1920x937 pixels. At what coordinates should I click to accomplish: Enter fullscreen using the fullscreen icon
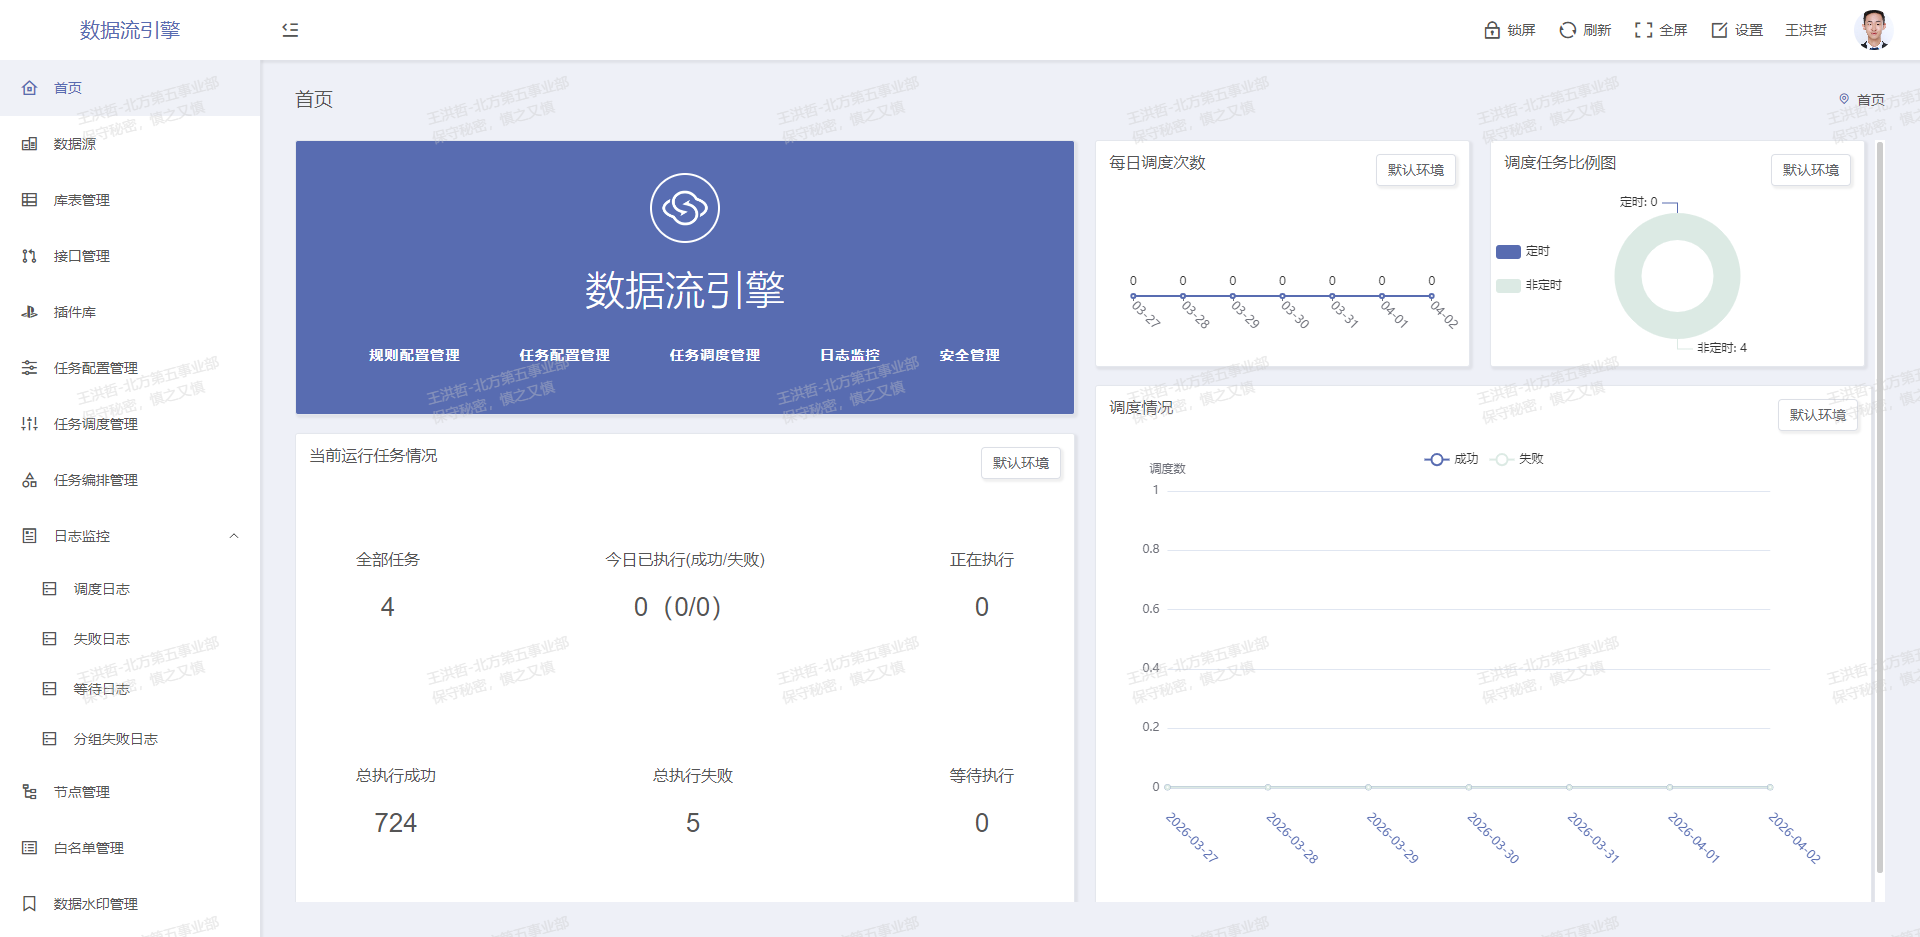pyautogui.click(x=1643, y=30)
